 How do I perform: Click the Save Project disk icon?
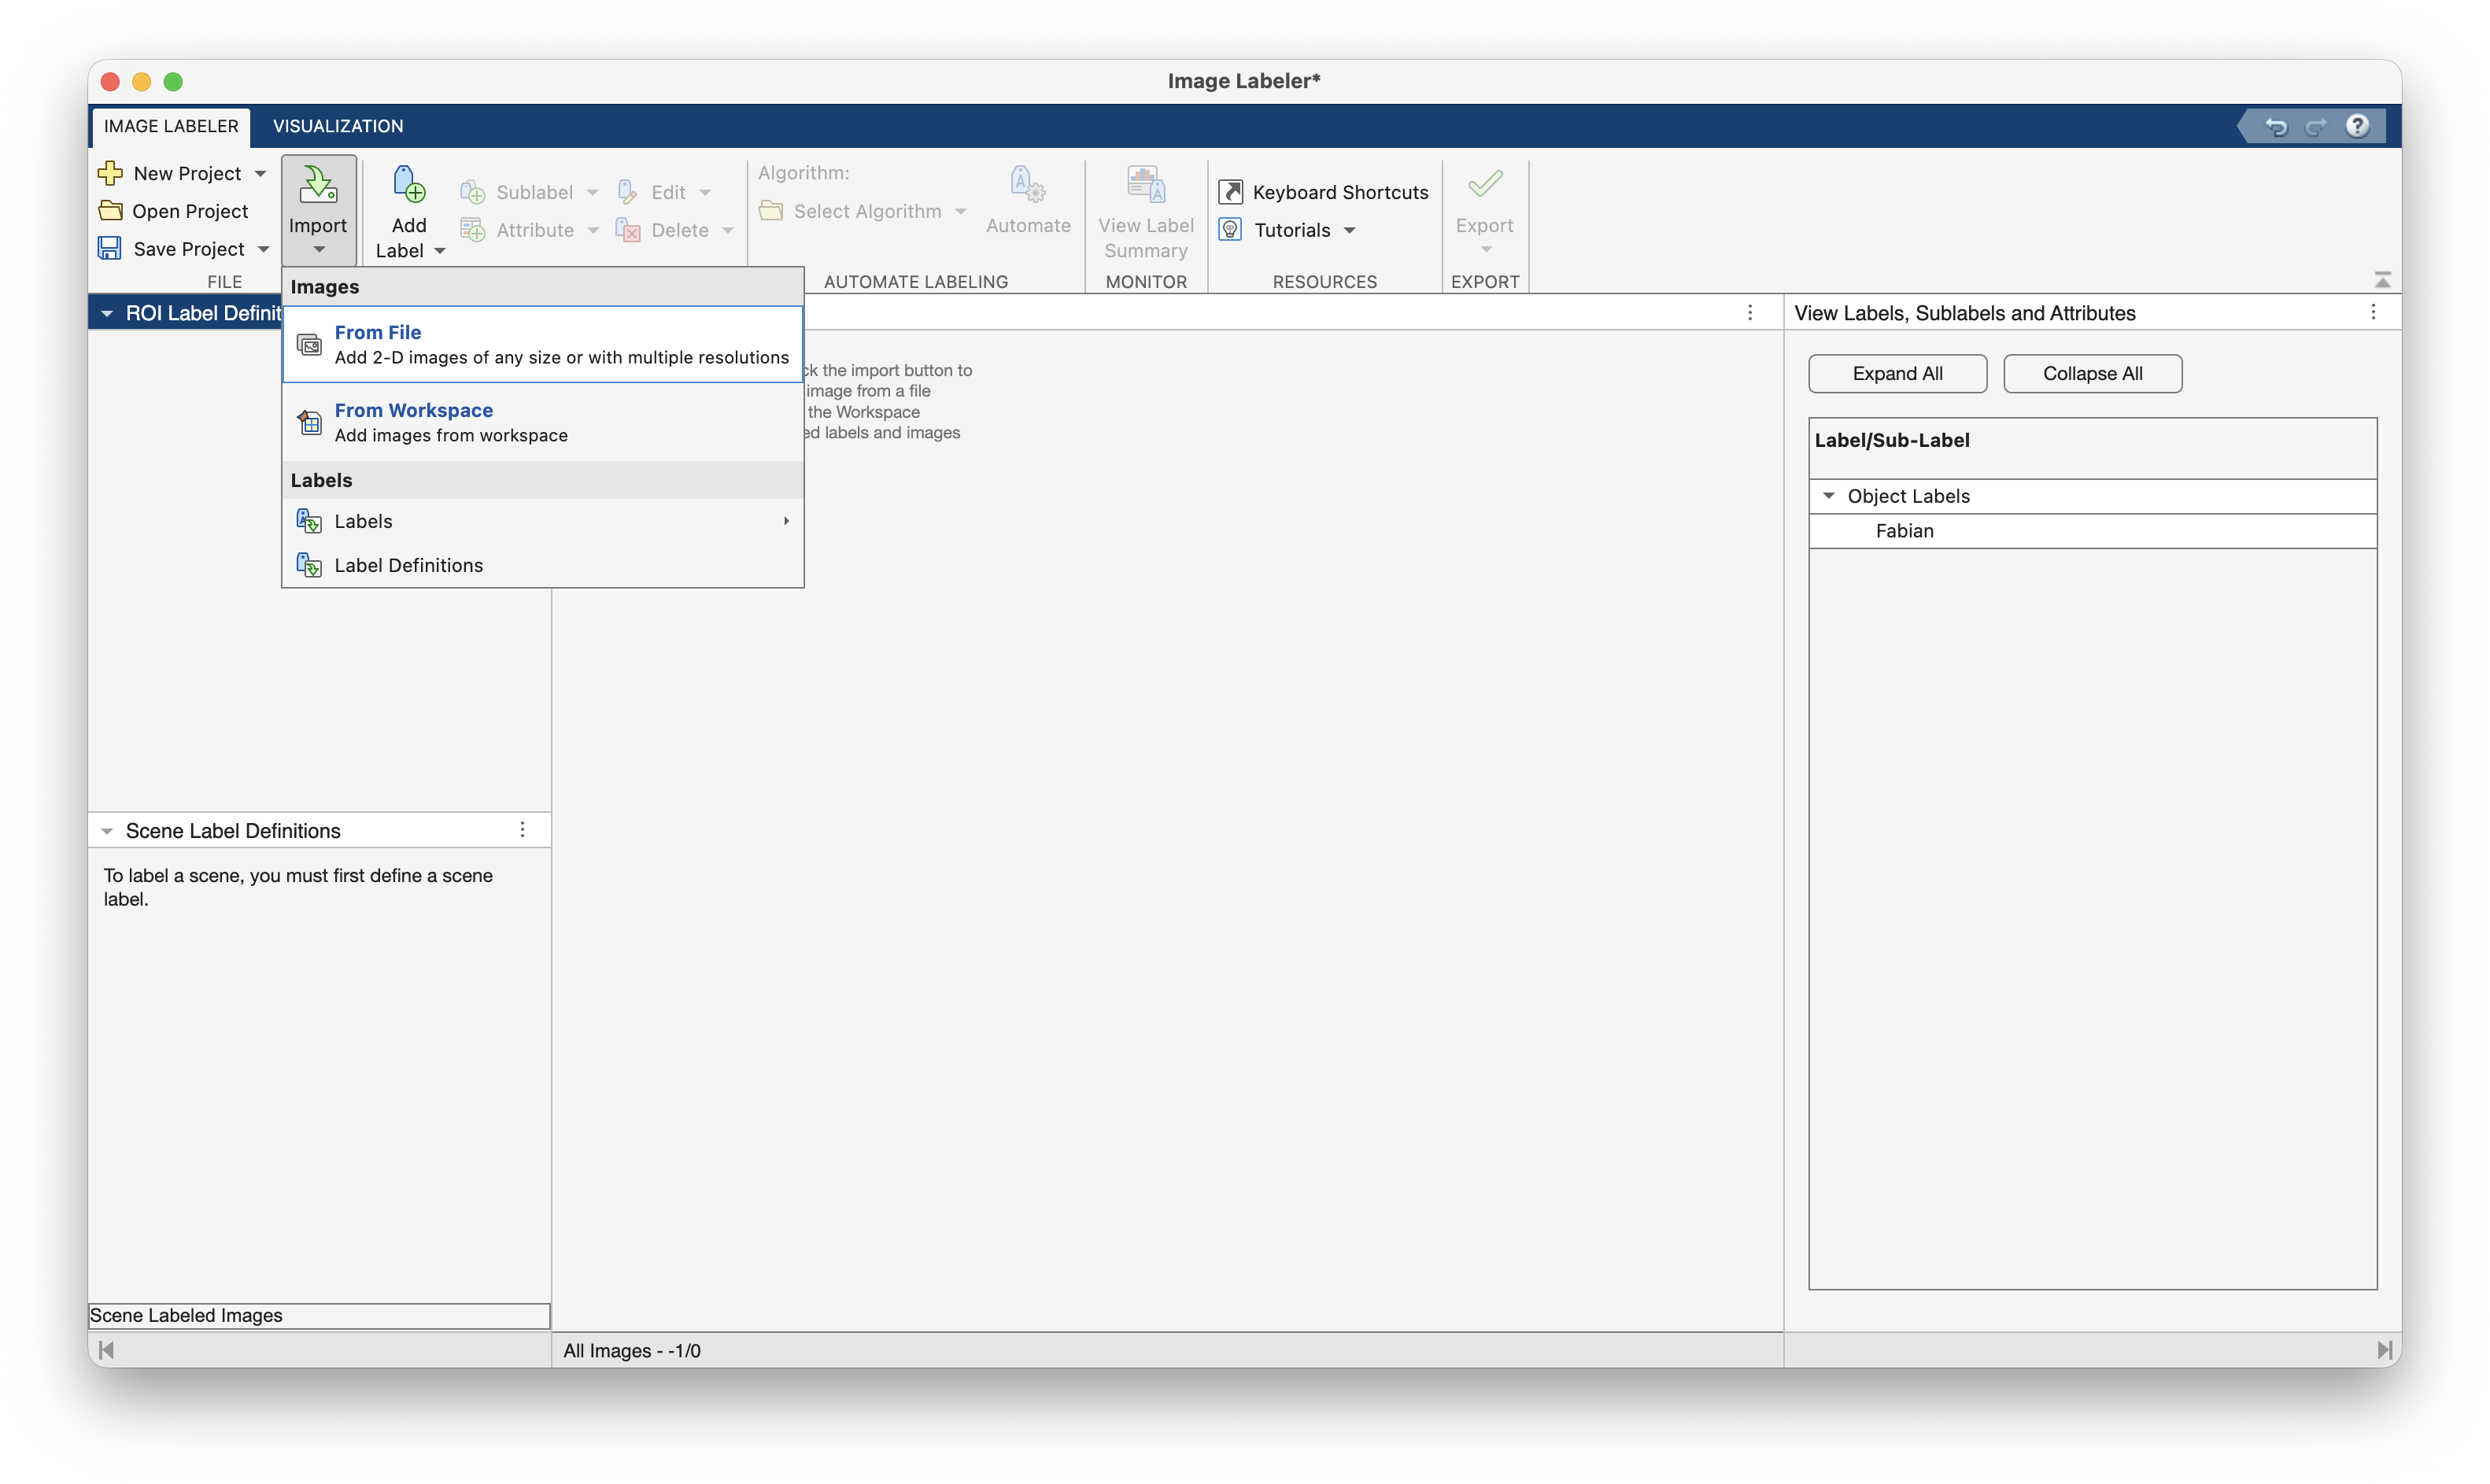(110, 248)
